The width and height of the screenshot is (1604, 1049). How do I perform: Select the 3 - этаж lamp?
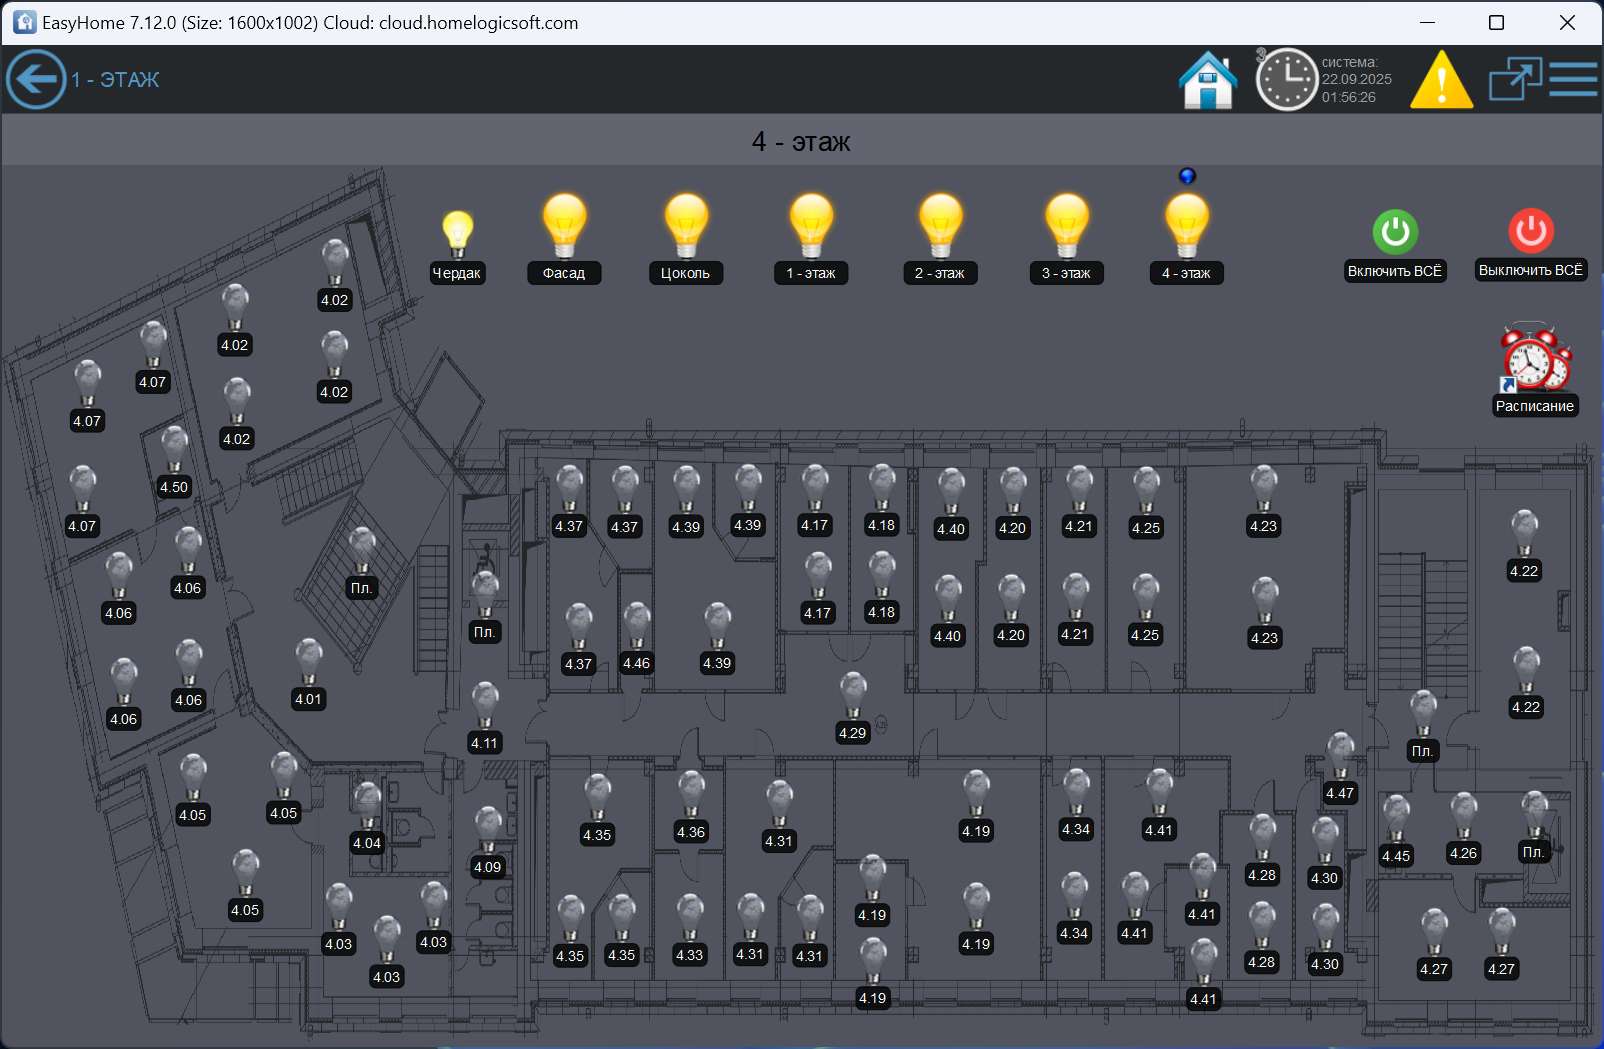[1066, 227]
